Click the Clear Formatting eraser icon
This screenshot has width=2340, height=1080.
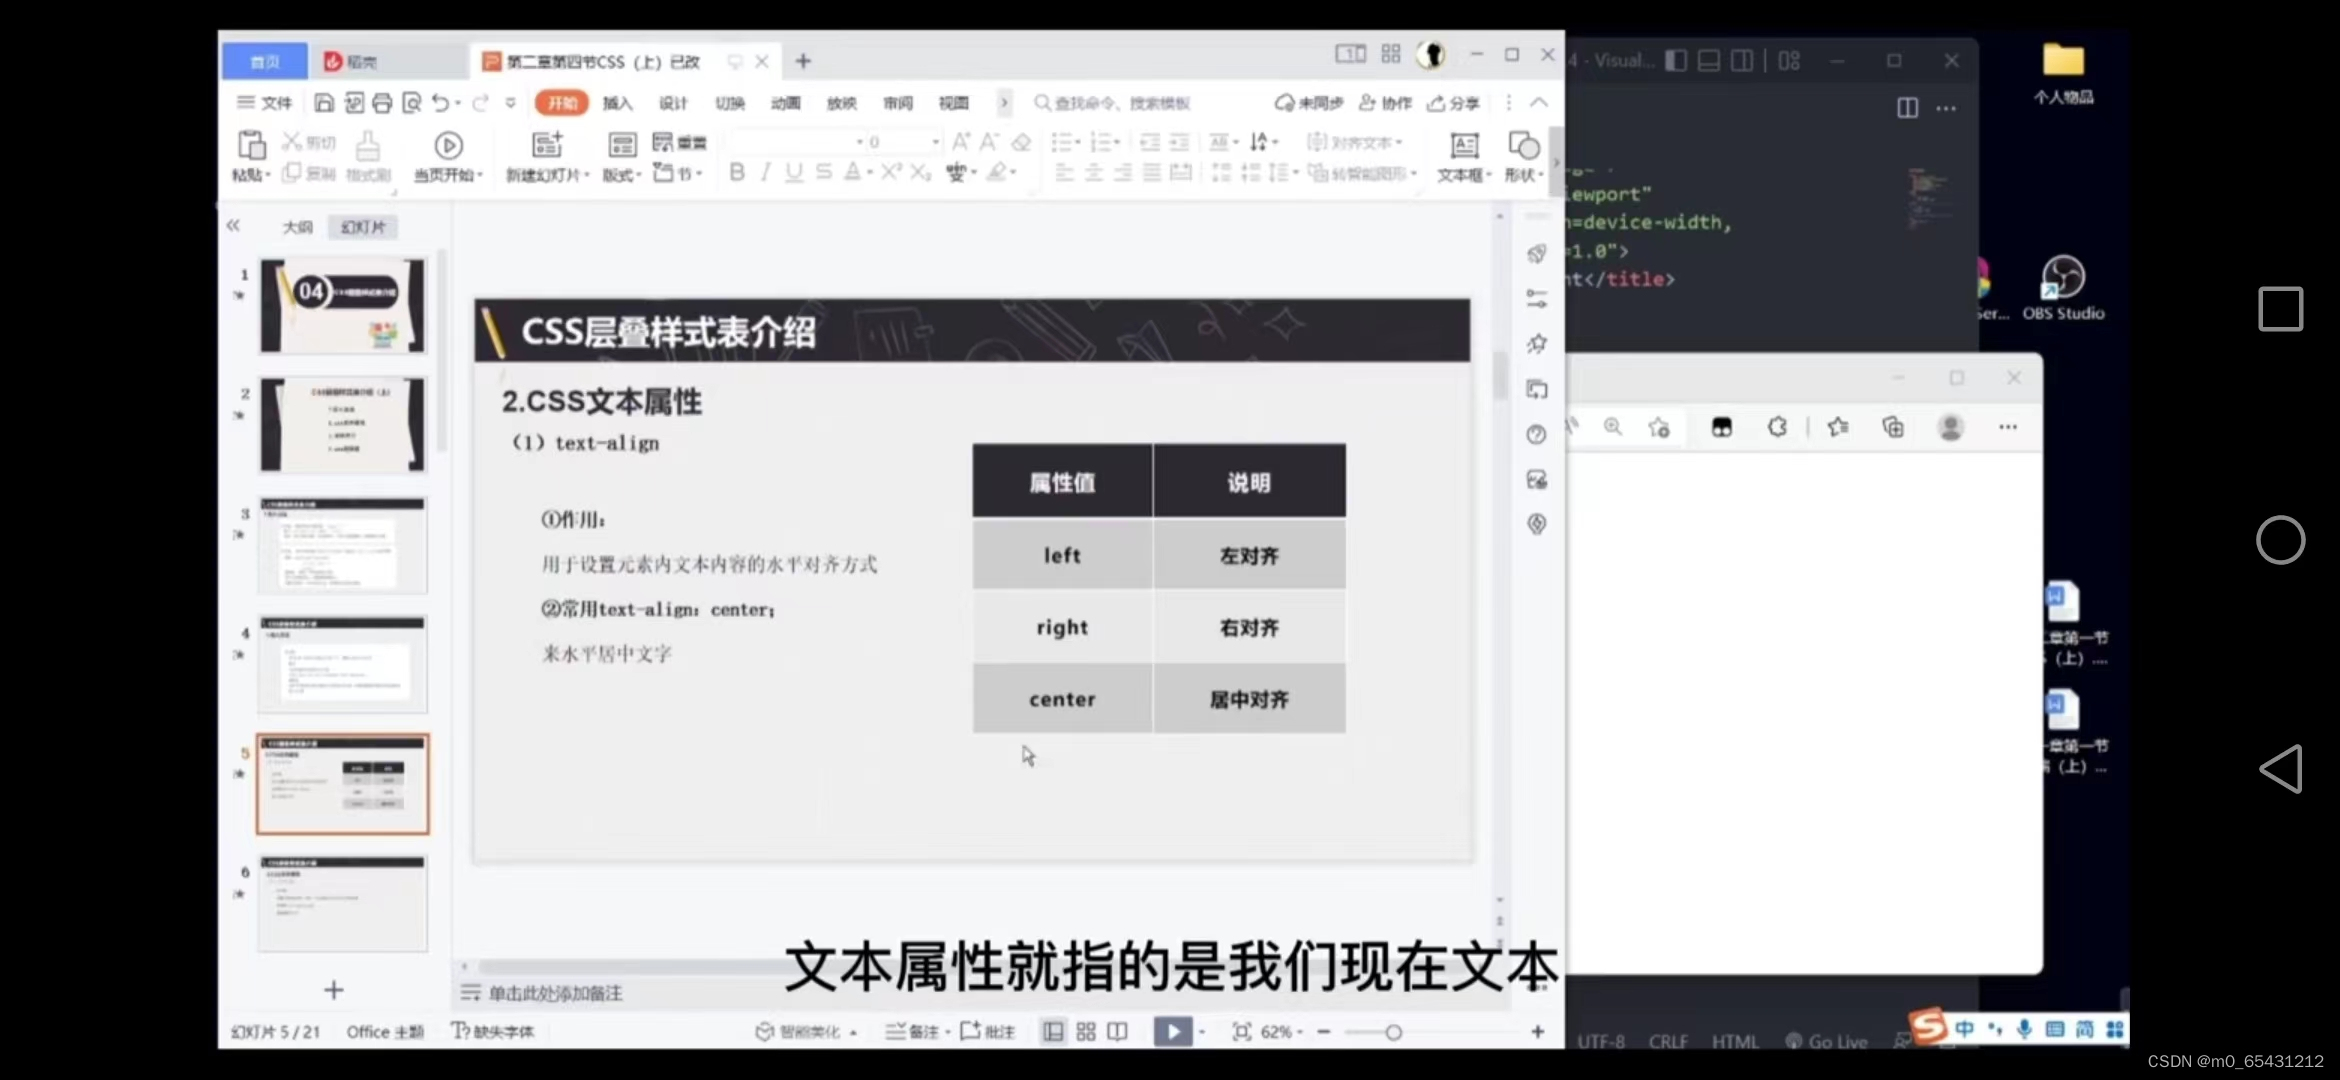(x=1021, y=142)
